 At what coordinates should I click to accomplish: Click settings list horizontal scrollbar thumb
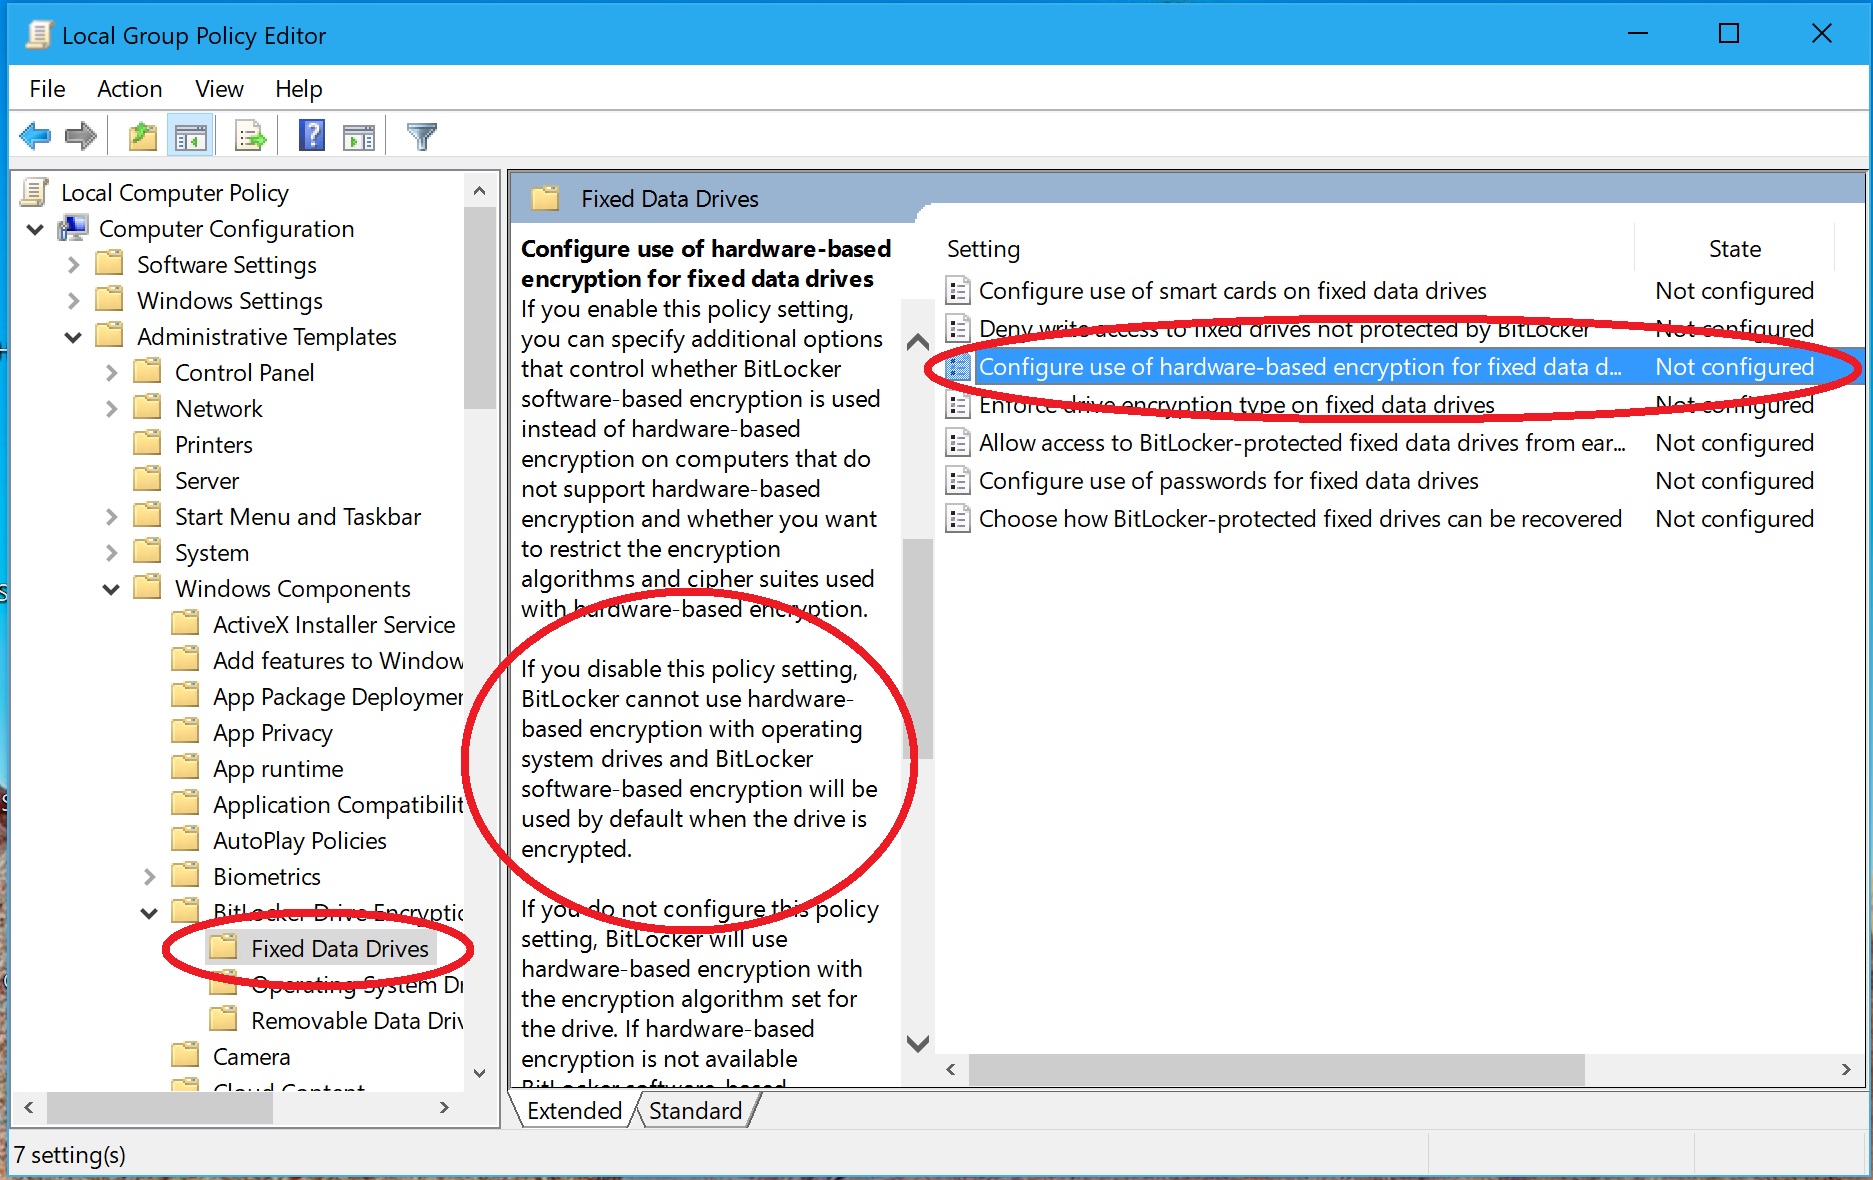(1277, 1069)
